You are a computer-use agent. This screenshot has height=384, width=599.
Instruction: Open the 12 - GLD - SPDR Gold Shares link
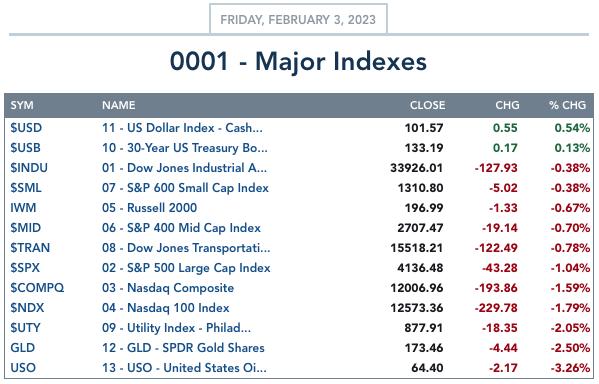183,348
